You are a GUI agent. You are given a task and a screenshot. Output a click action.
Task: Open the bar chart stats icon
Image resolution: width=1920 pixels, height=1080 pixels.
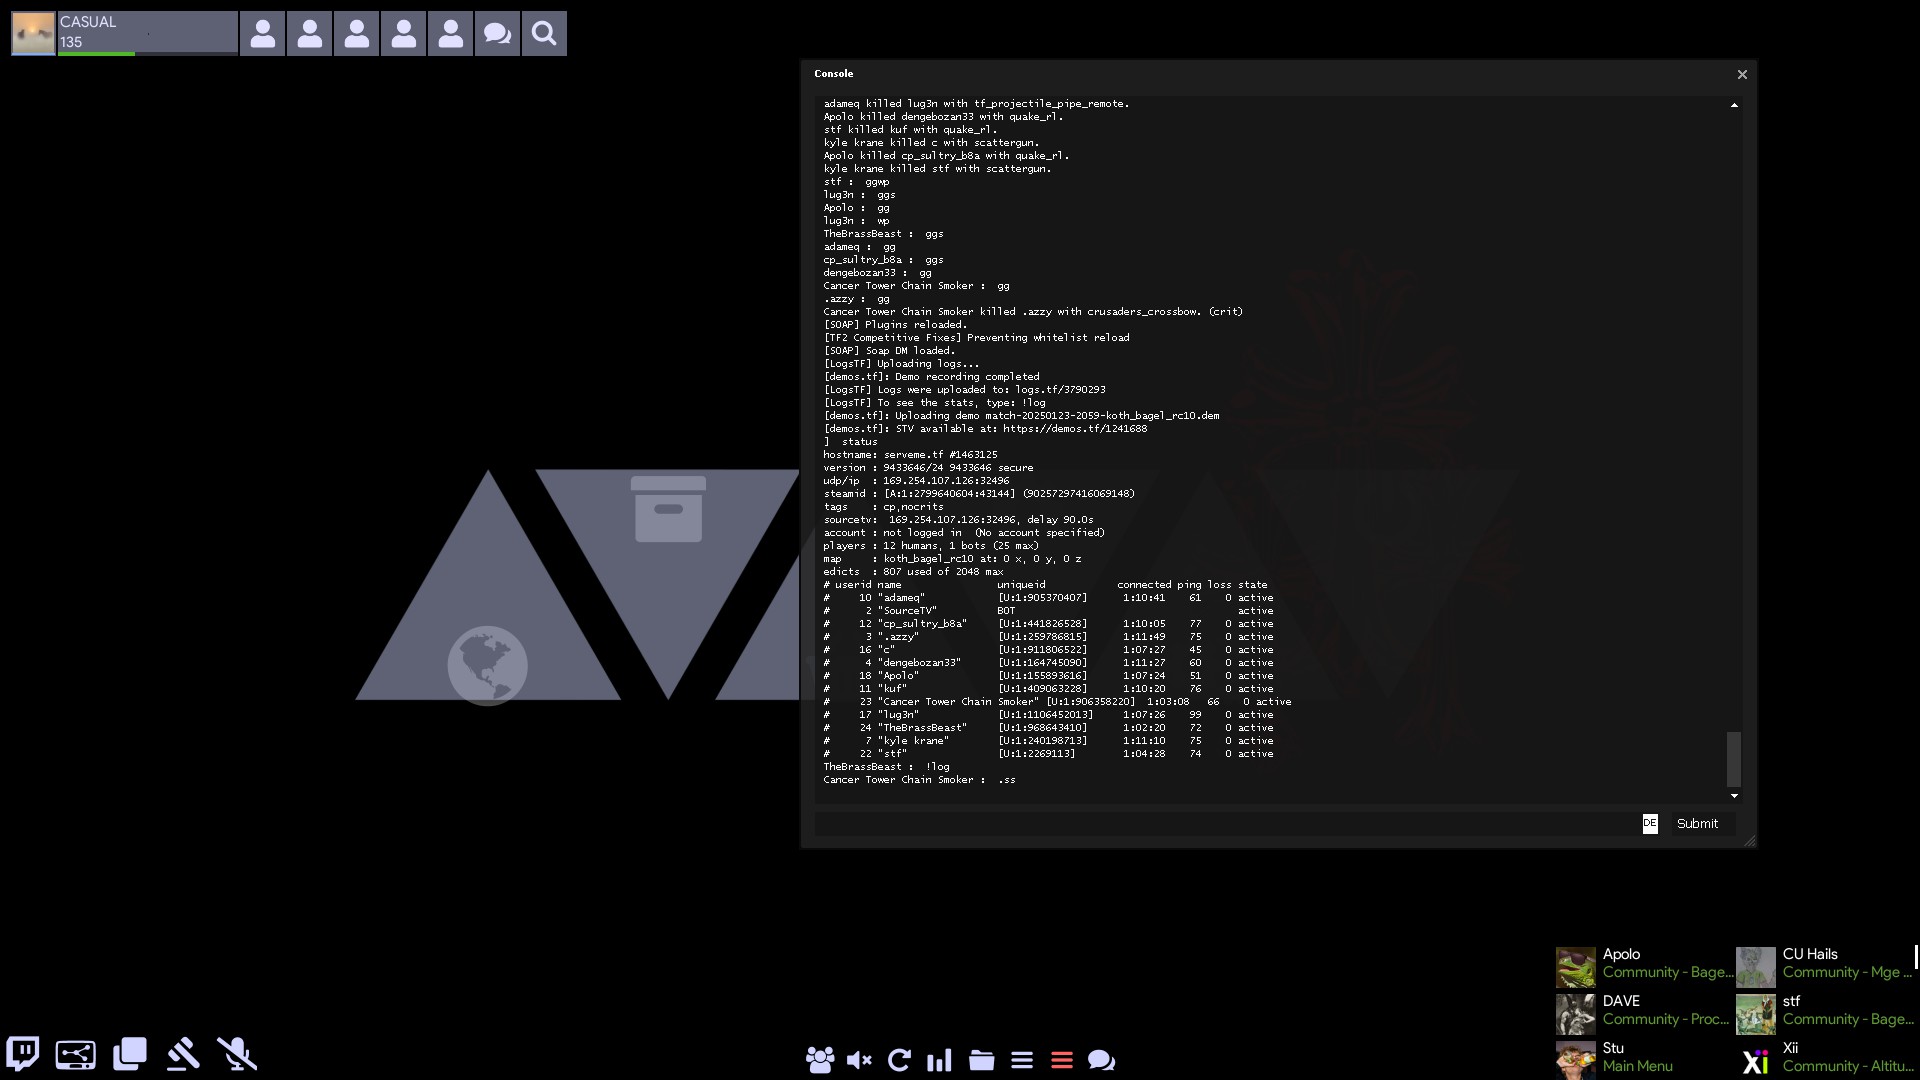coord(939,1060)
